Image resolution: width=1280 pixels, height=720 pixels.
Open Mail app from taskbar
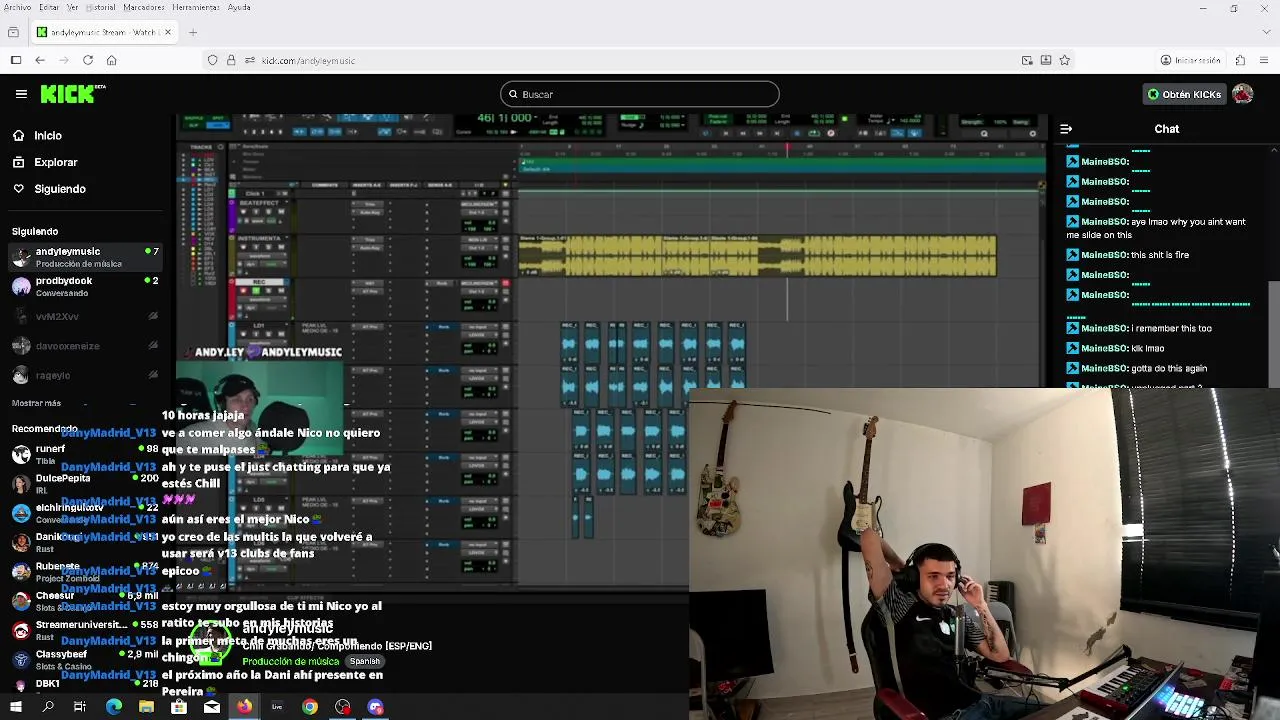pyautogui.click(x=212, y=707)
